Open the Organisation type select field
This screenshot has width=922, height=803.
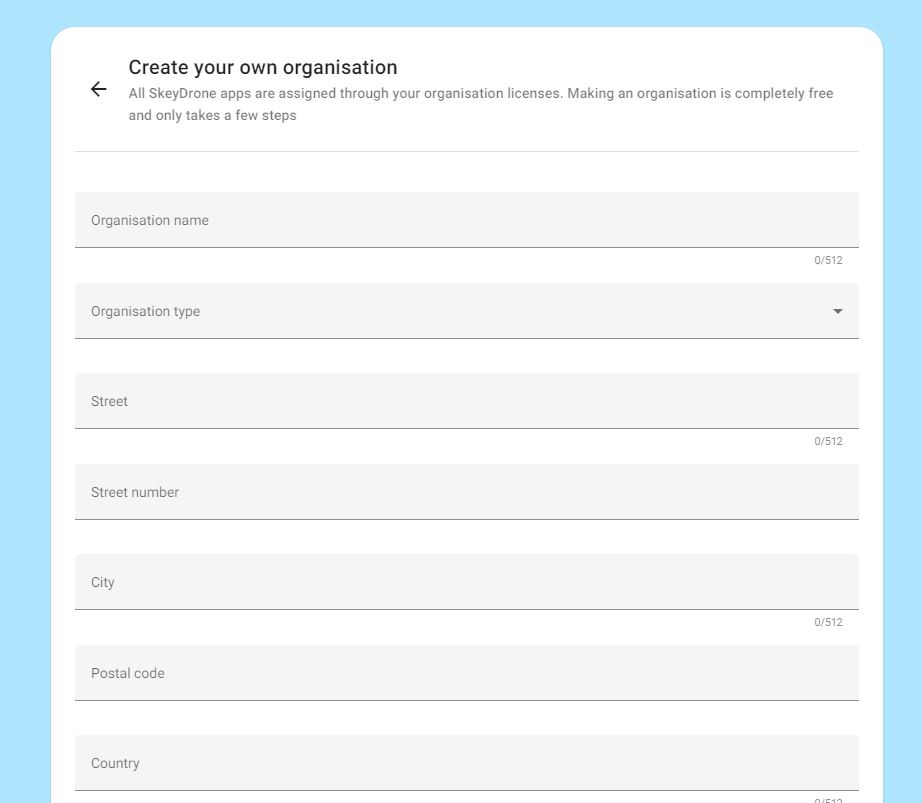[466, 311]
